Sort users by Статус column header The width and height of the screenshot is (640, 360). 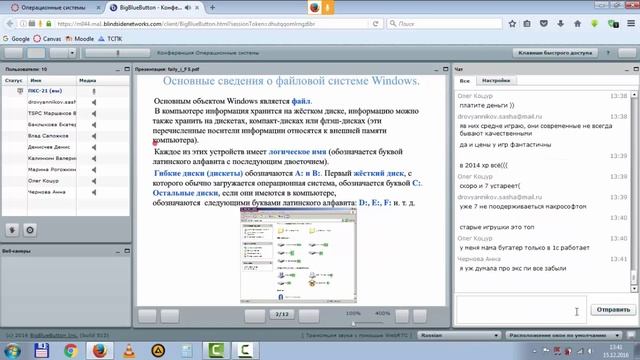[15, 80]
